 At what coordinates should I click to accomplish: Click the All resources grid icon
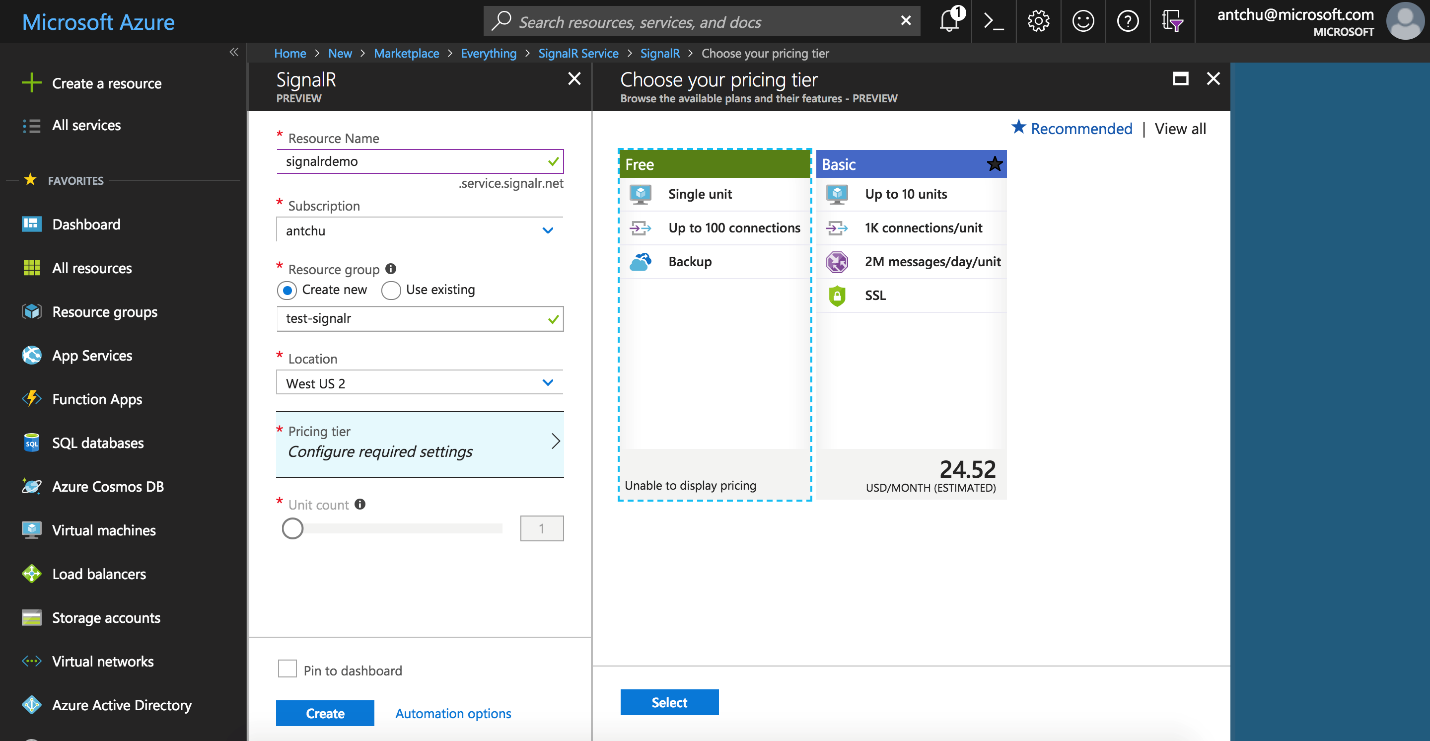32,268
